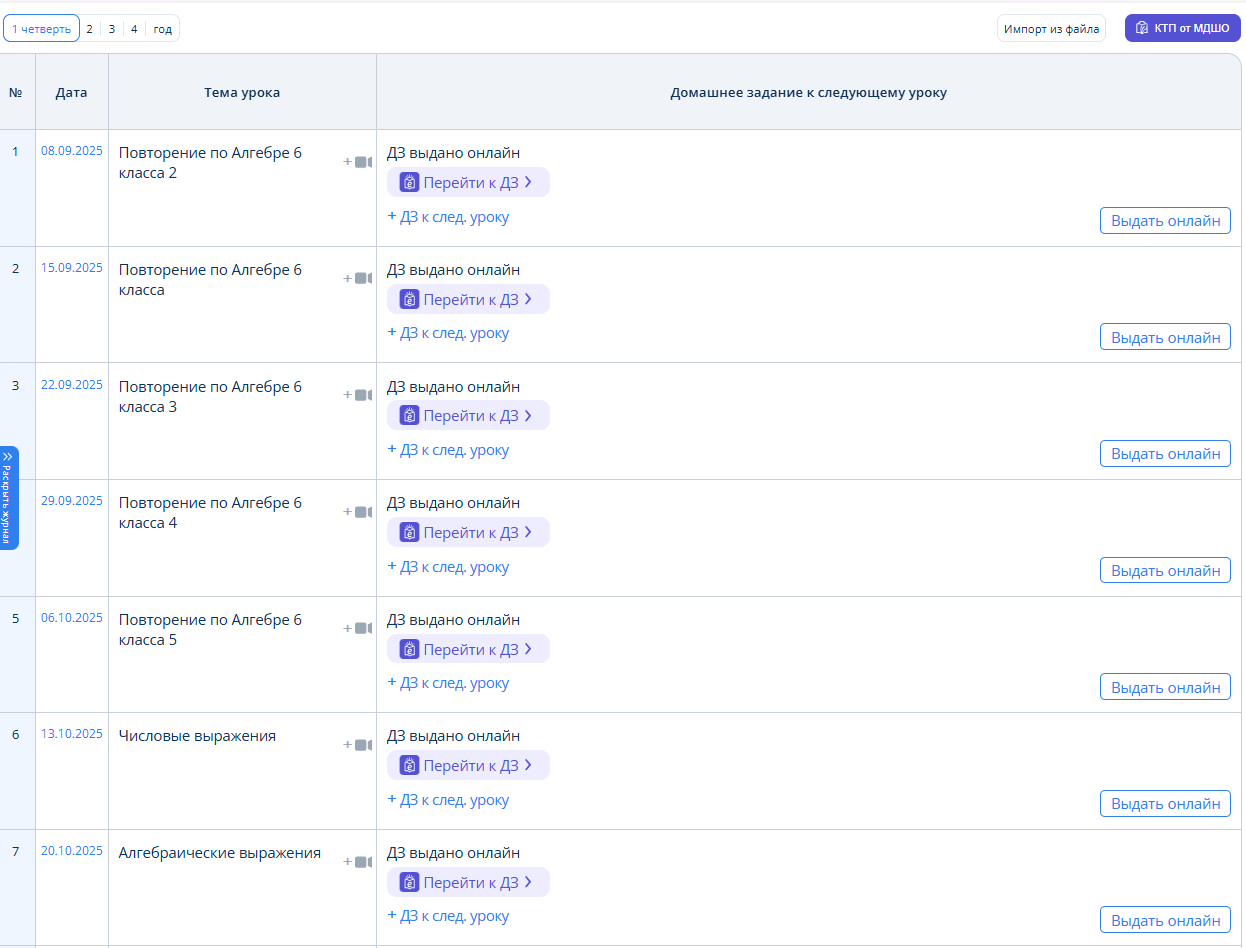Click the Импорт из файла button
Image resolution: width=1246 pixels, height=948 pixels.
(1051, 29)
